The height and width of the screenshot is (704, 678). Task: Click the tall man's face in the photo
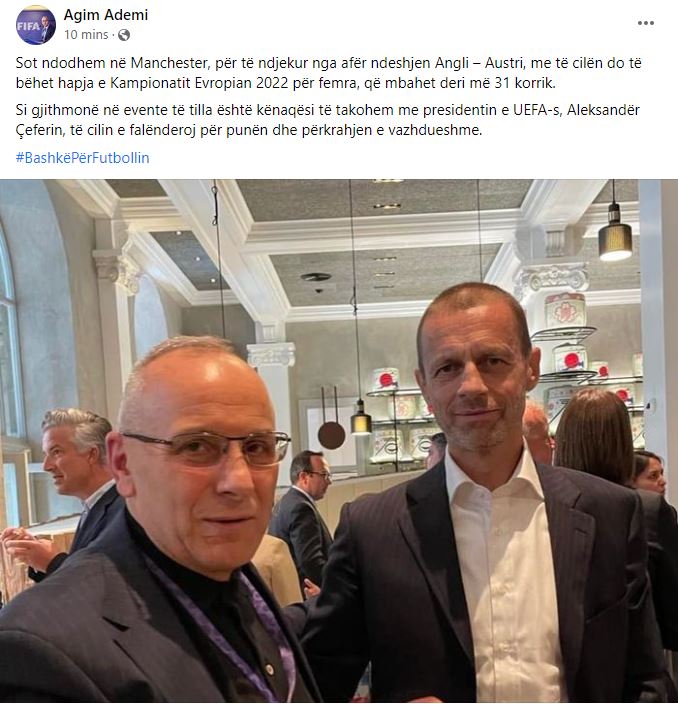476,373
